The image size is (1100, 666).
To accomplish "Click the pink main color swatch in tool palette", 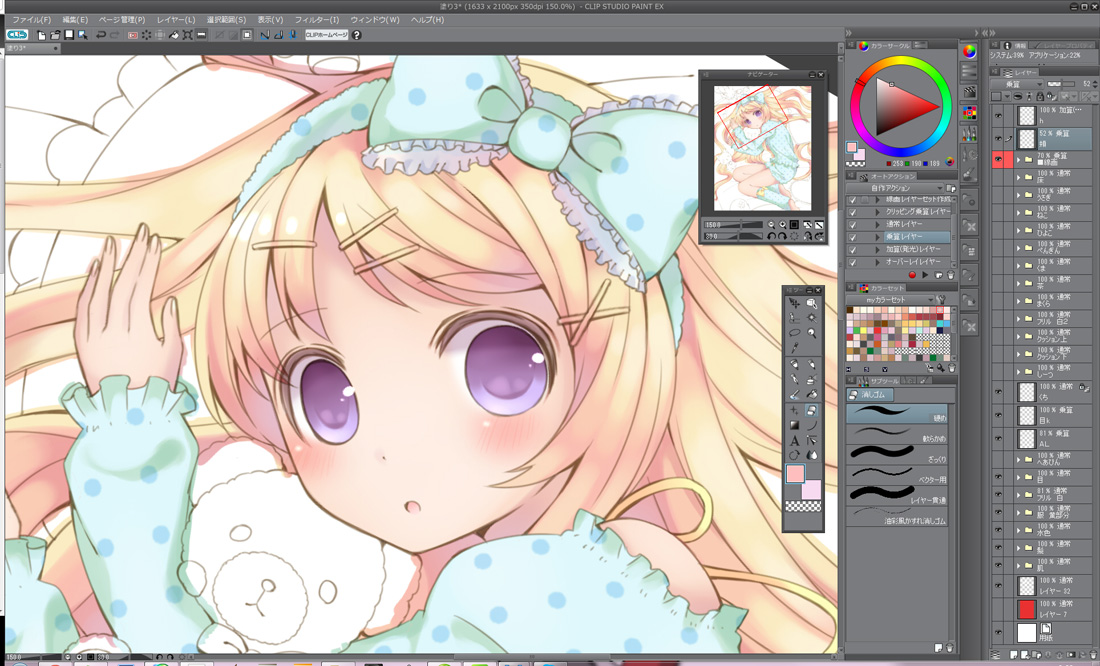I will point(795,474).
